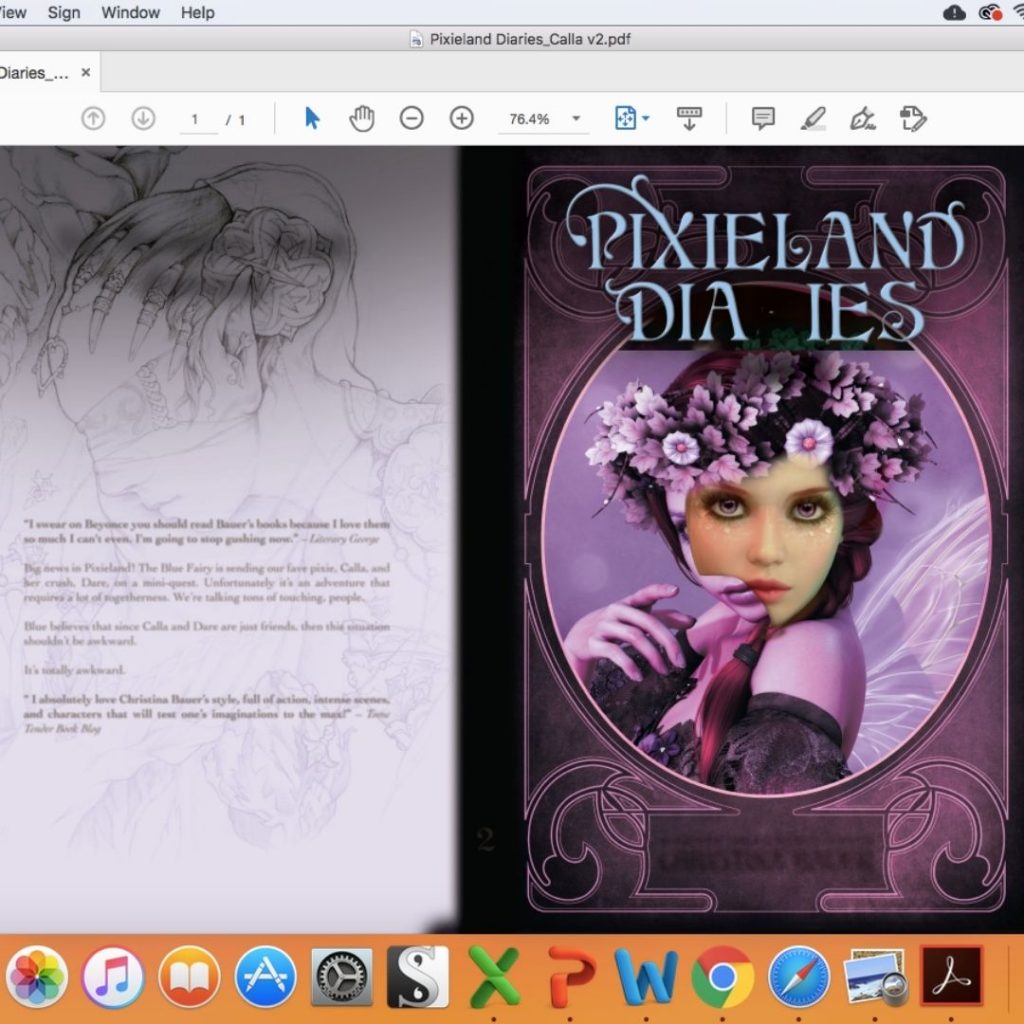Click the cloud status icon in menu bar

(x=954, y=12)
